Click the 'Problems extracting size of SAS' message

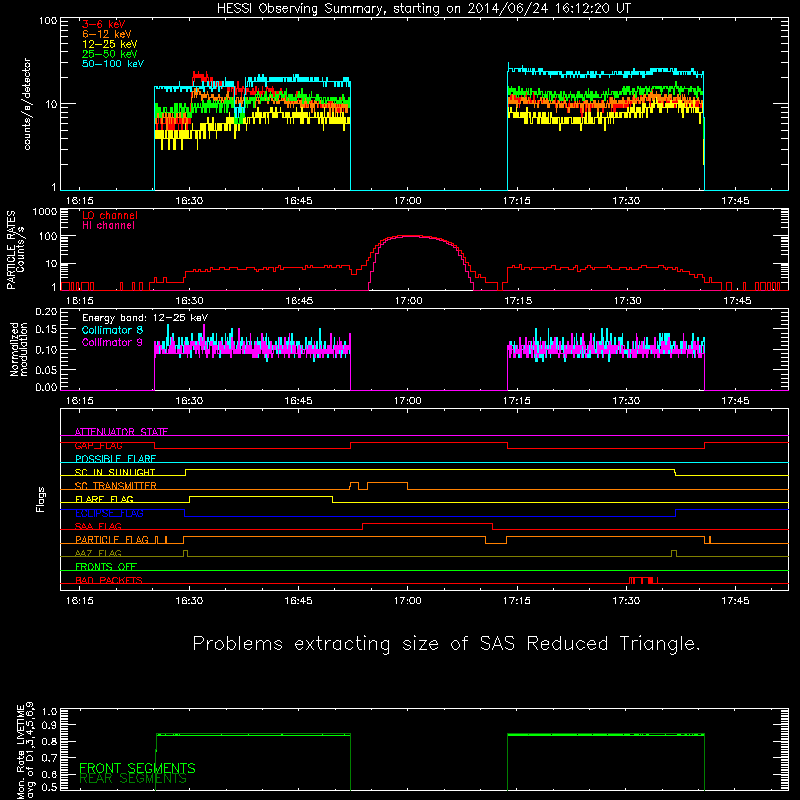coord(446,644)
